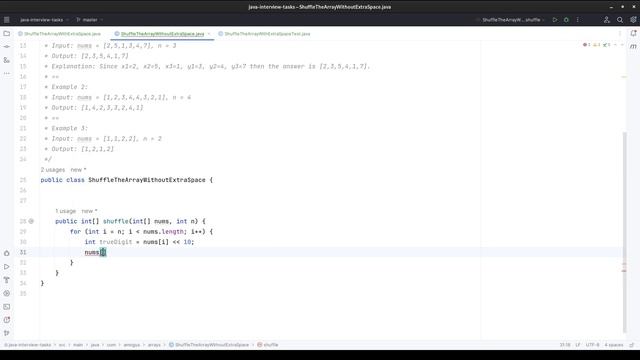Screen dimensions: 640x360
Task: Open java-interview-tasks project dropdown
Action: (x=44, y=20)
